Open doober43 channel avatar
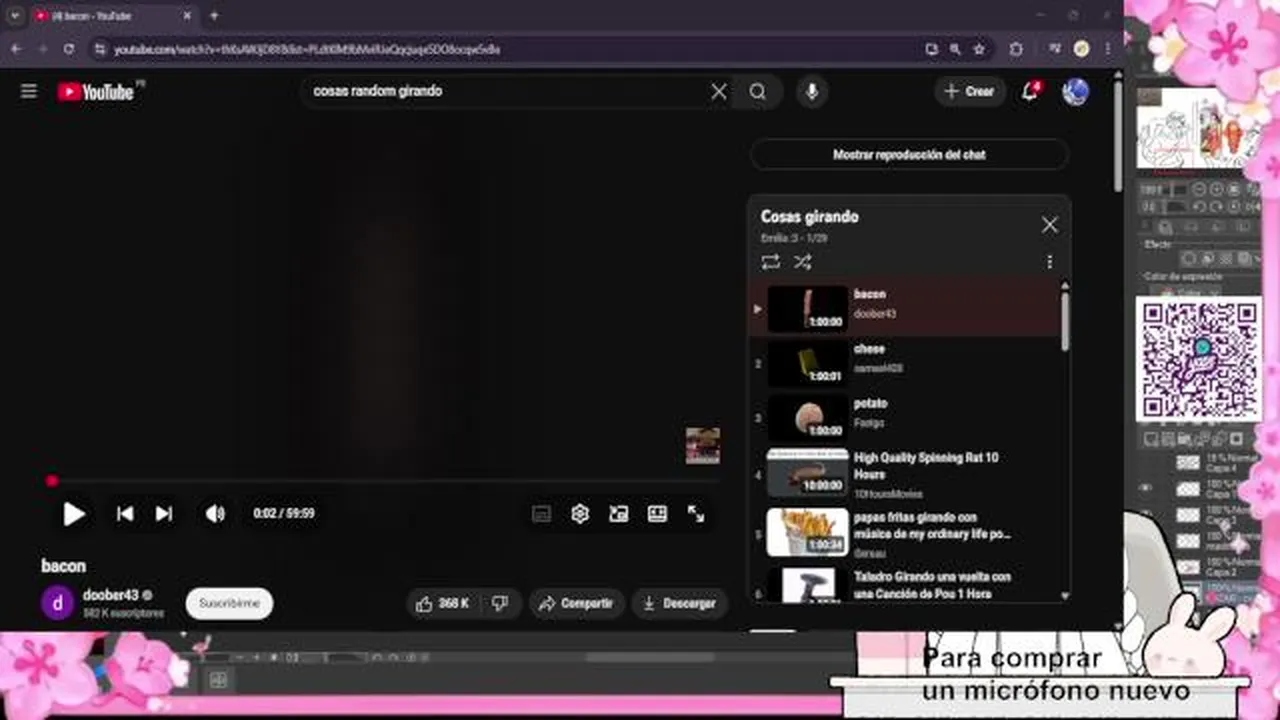This screenshot has width=1280, height=720. (x=57, y=603)
